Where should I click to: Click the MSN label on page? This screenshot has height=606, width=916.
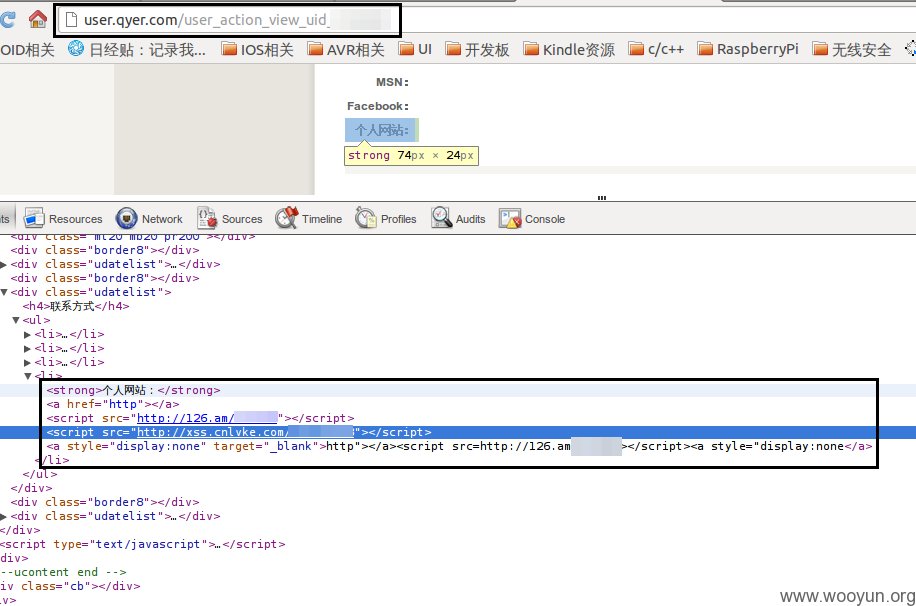click(393, 82)
